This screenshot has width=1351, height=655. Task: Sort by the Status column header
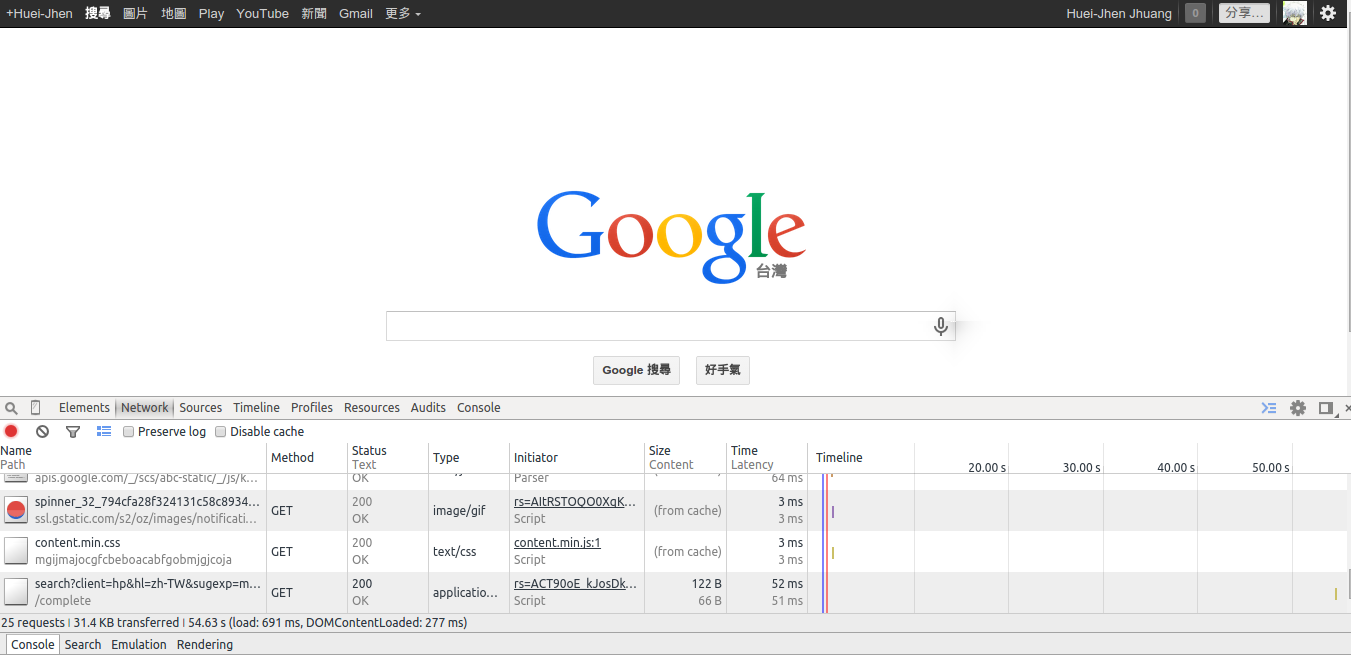coord(388,458)
